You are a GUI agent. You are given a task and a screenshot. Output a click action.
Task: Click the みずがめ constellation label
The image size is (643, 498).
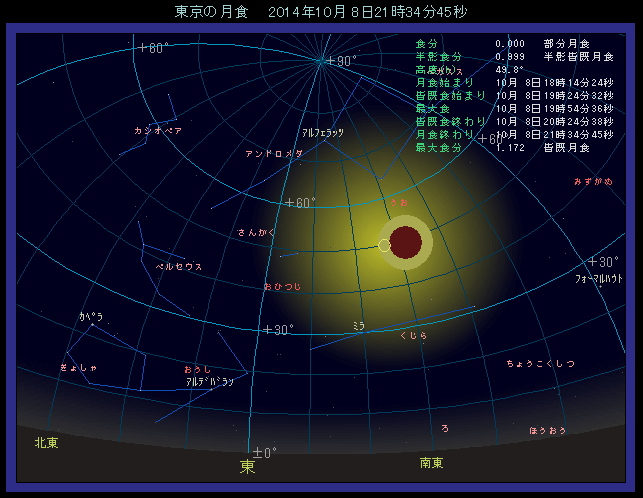point(593,182)
